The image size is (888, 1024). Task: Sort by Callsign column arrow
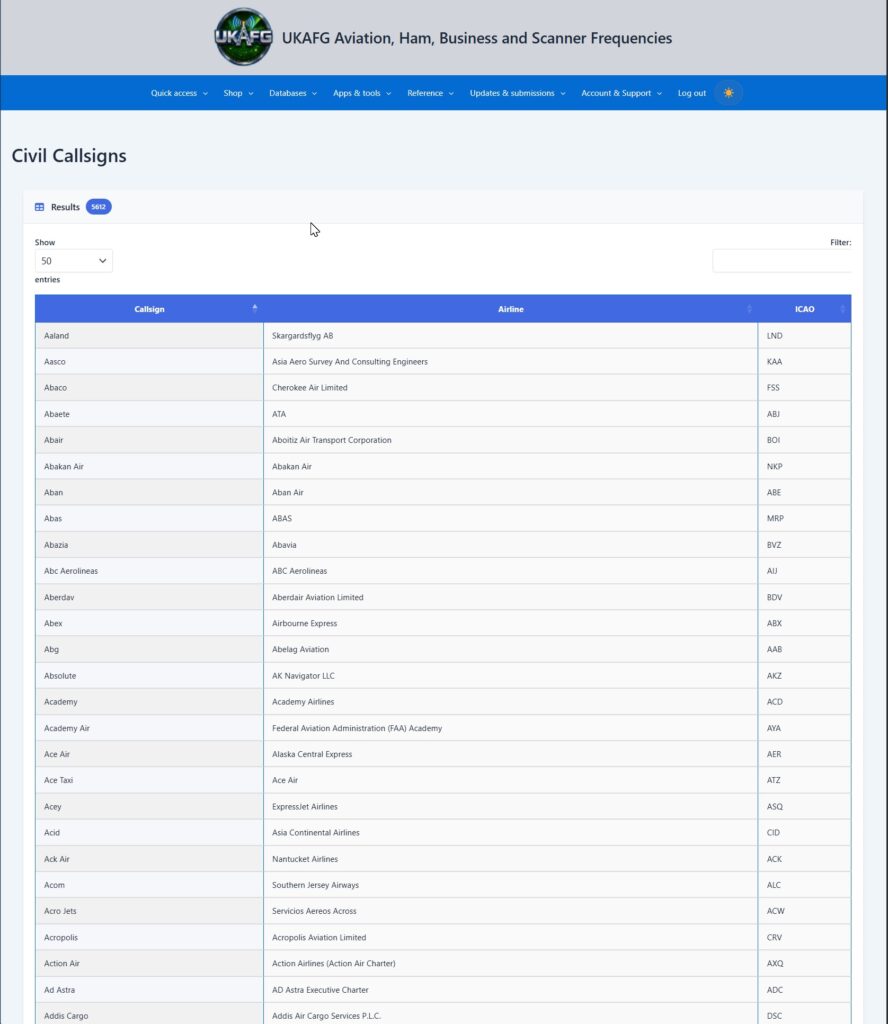[x=255, y=309]
